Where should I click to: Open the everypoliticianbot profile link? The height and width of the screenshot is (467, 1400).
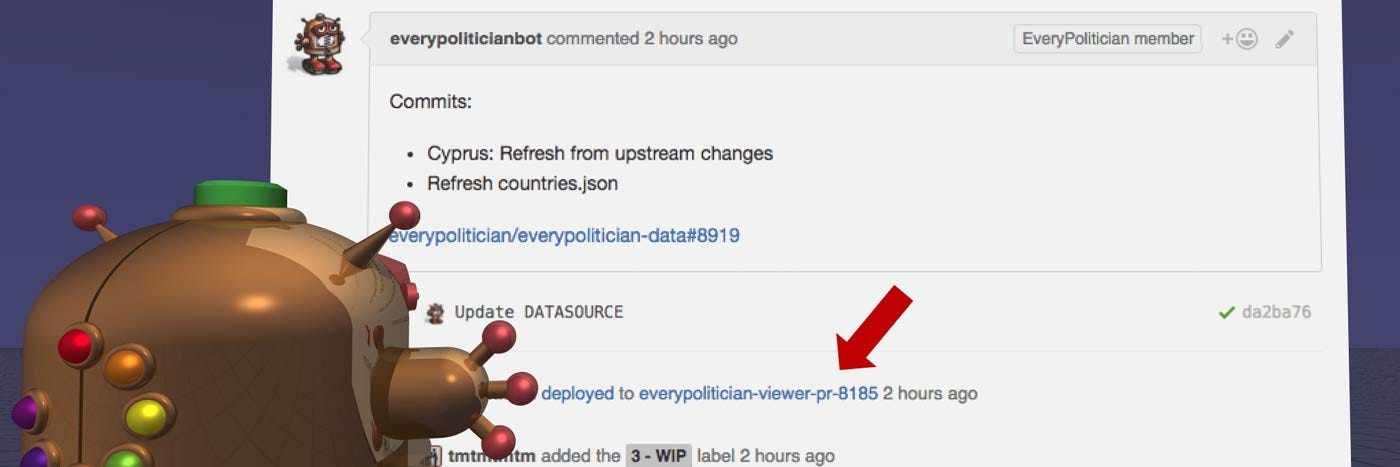(466, 39)
